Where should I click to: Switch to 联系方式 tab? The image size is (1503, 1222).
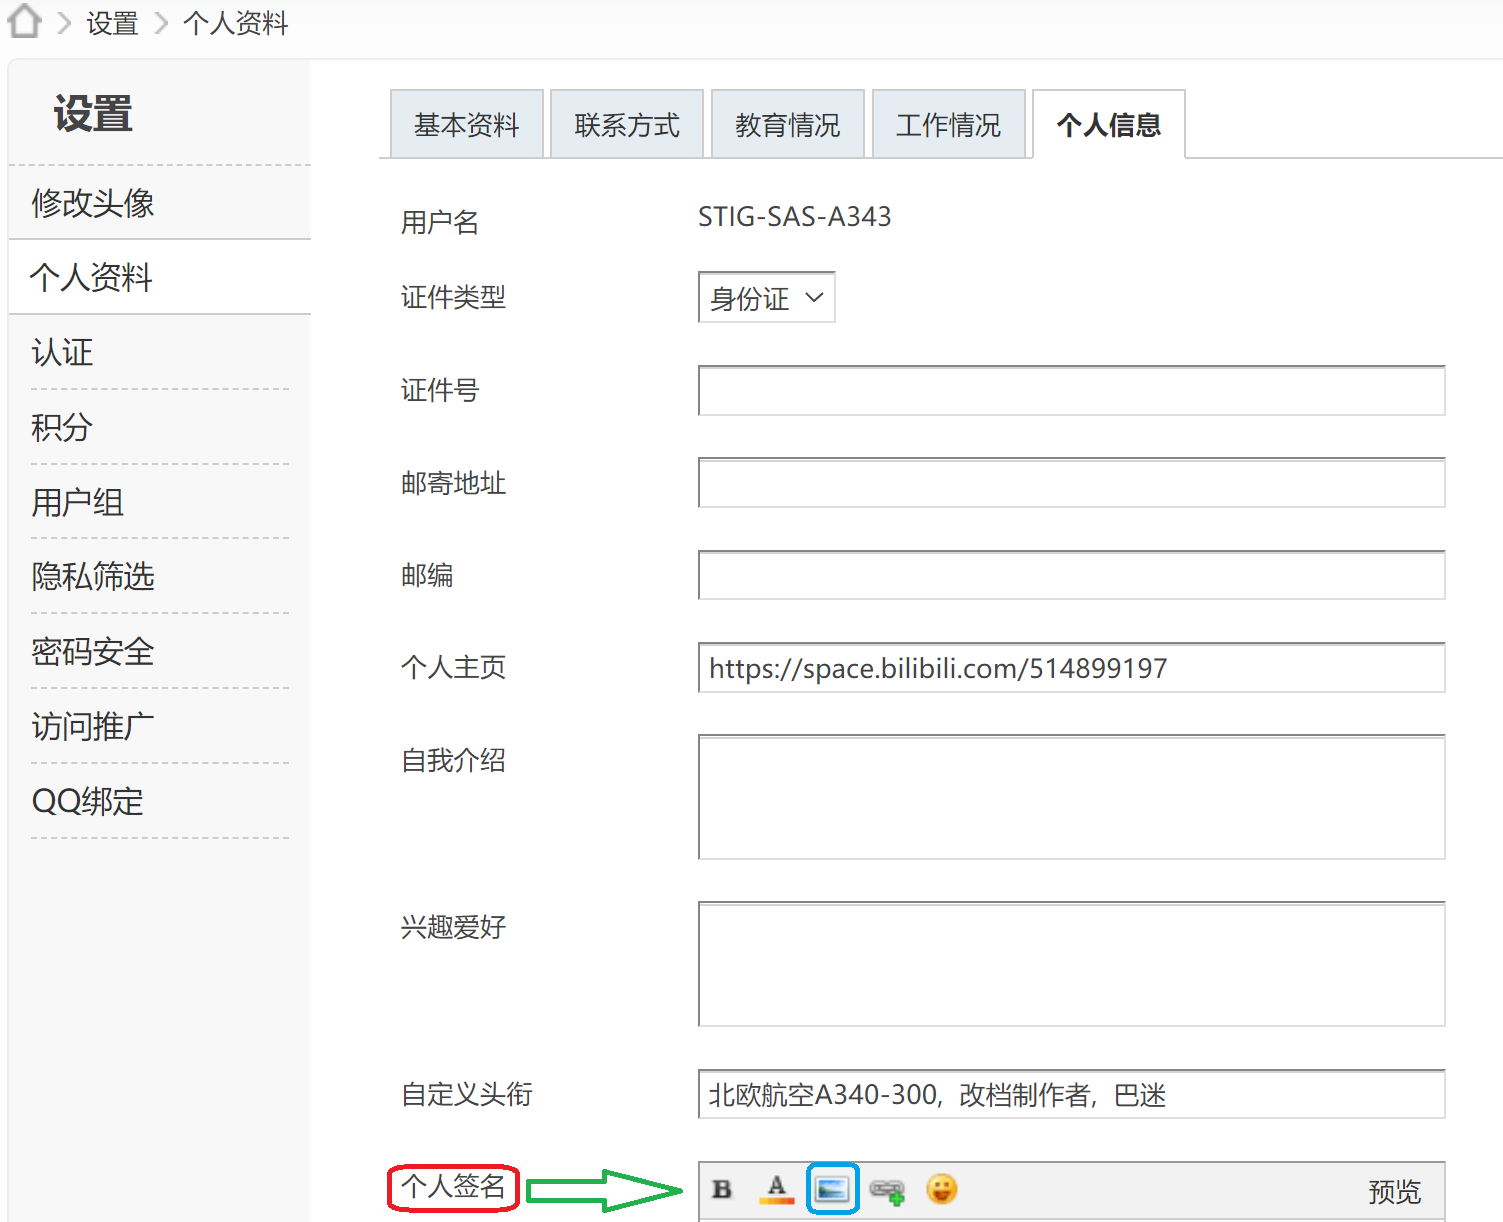pyautogui.click(x=627, y=124)
